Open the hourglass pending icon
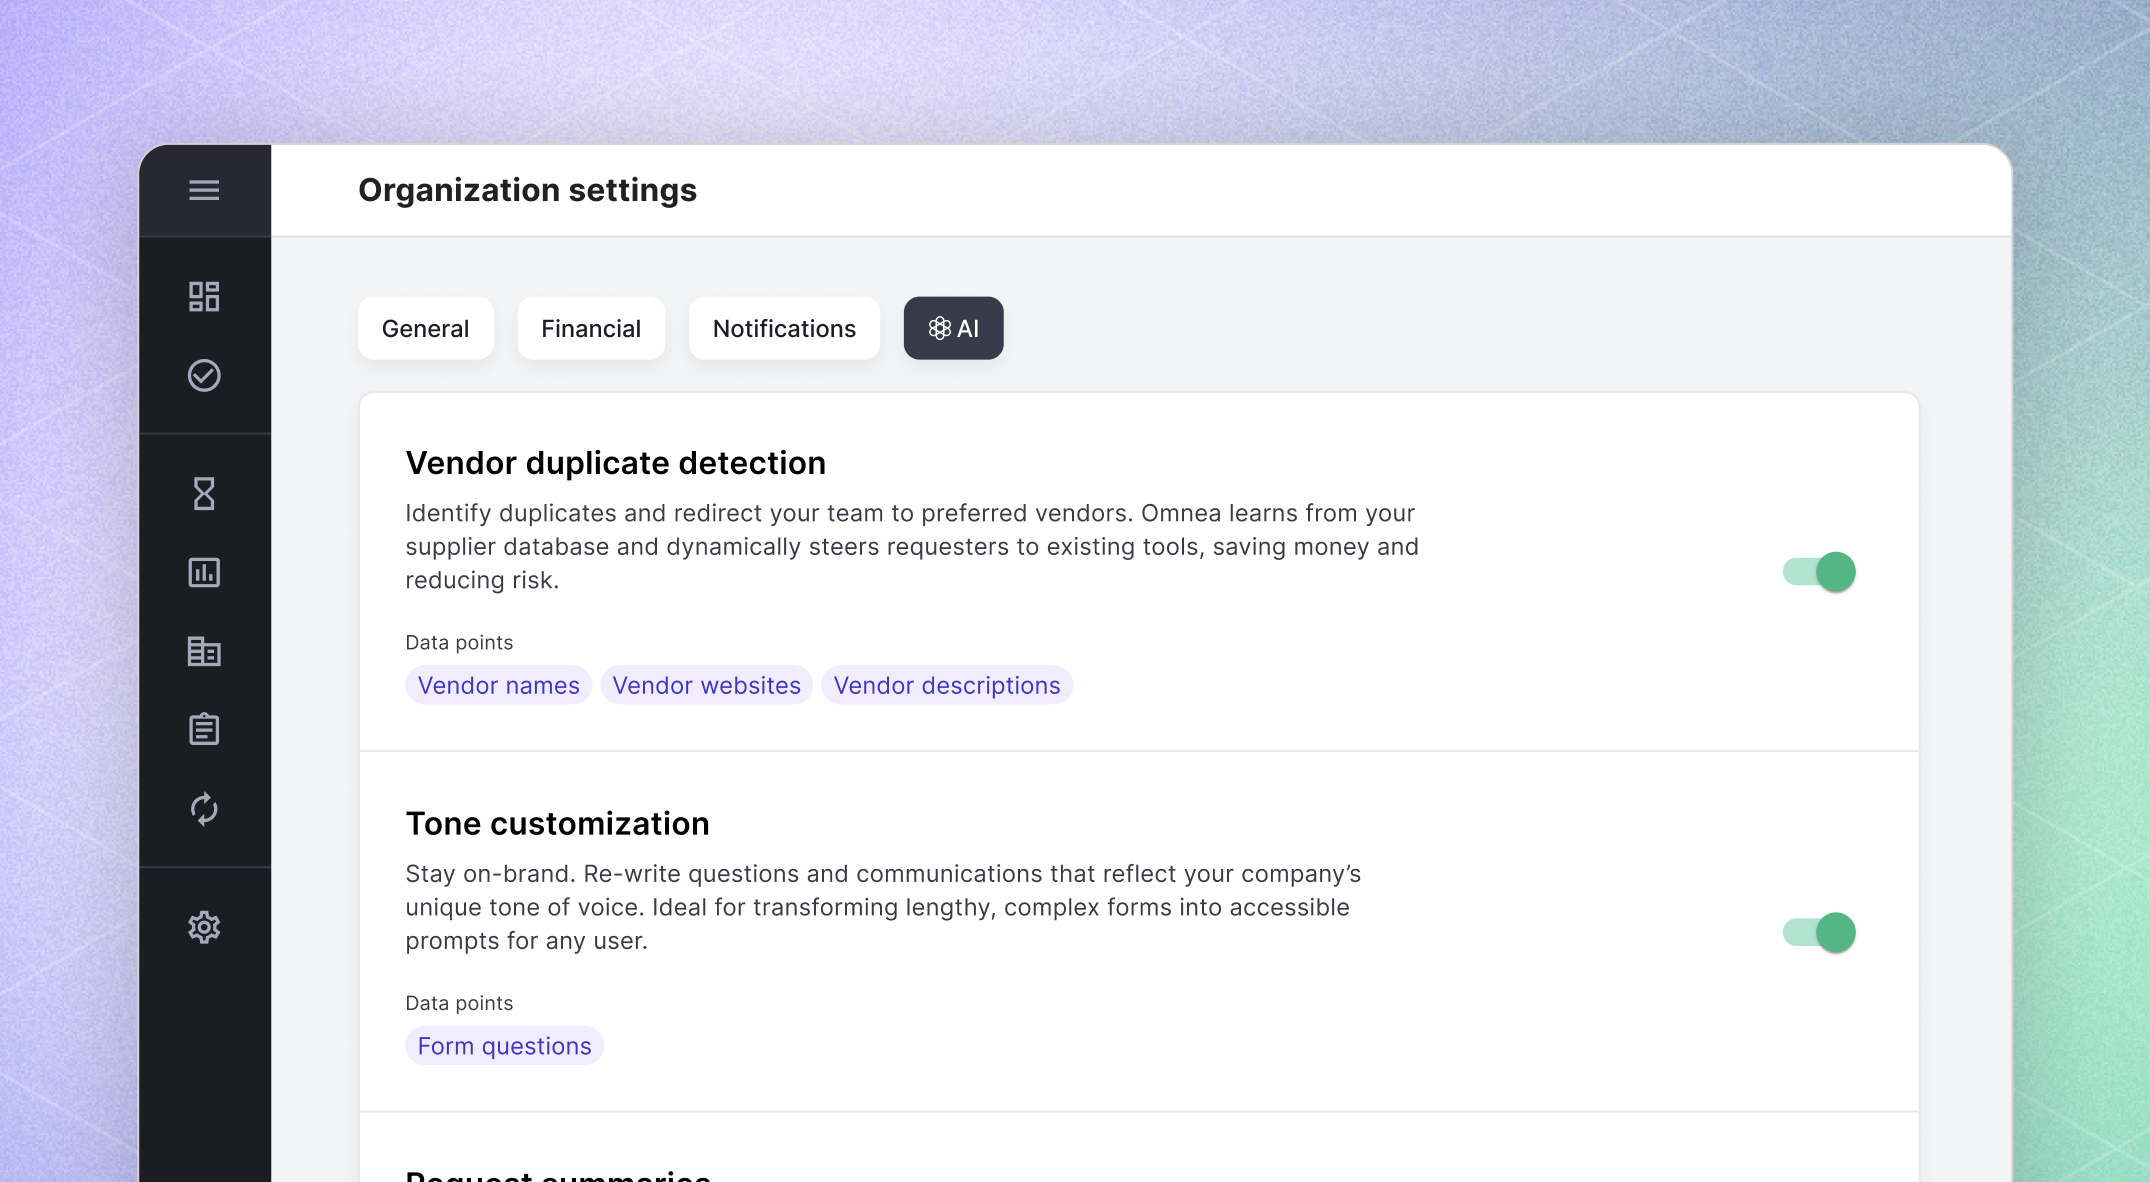The width and height of the screenshot is (2150, 1182). click(204, 493)
